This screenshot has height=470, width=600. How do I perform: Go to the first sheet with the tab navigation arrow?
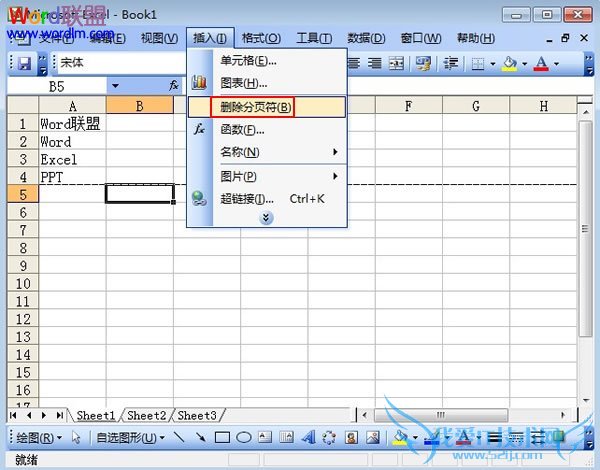pos(13,415)
